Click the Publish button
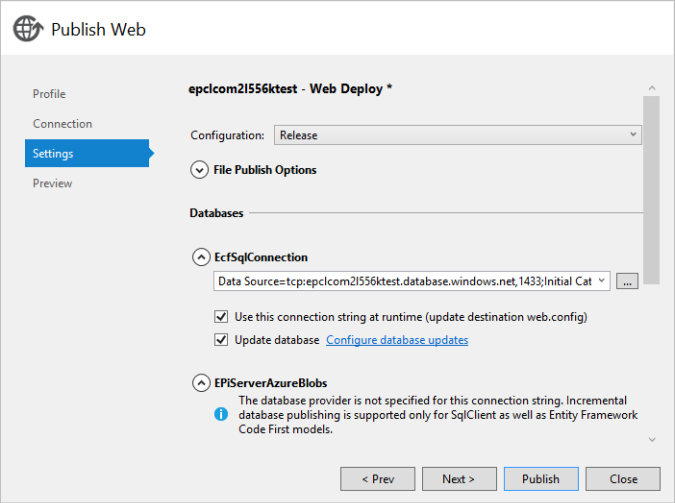 coord(541,479)
